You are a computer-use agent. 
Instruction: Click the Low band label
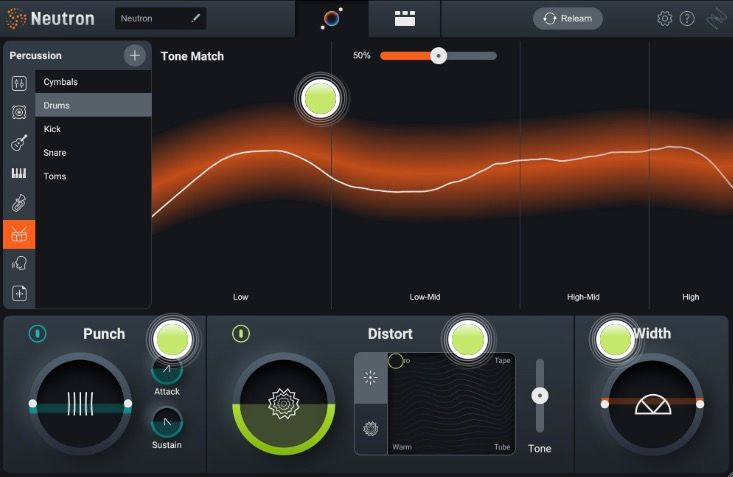coord(241,297)
